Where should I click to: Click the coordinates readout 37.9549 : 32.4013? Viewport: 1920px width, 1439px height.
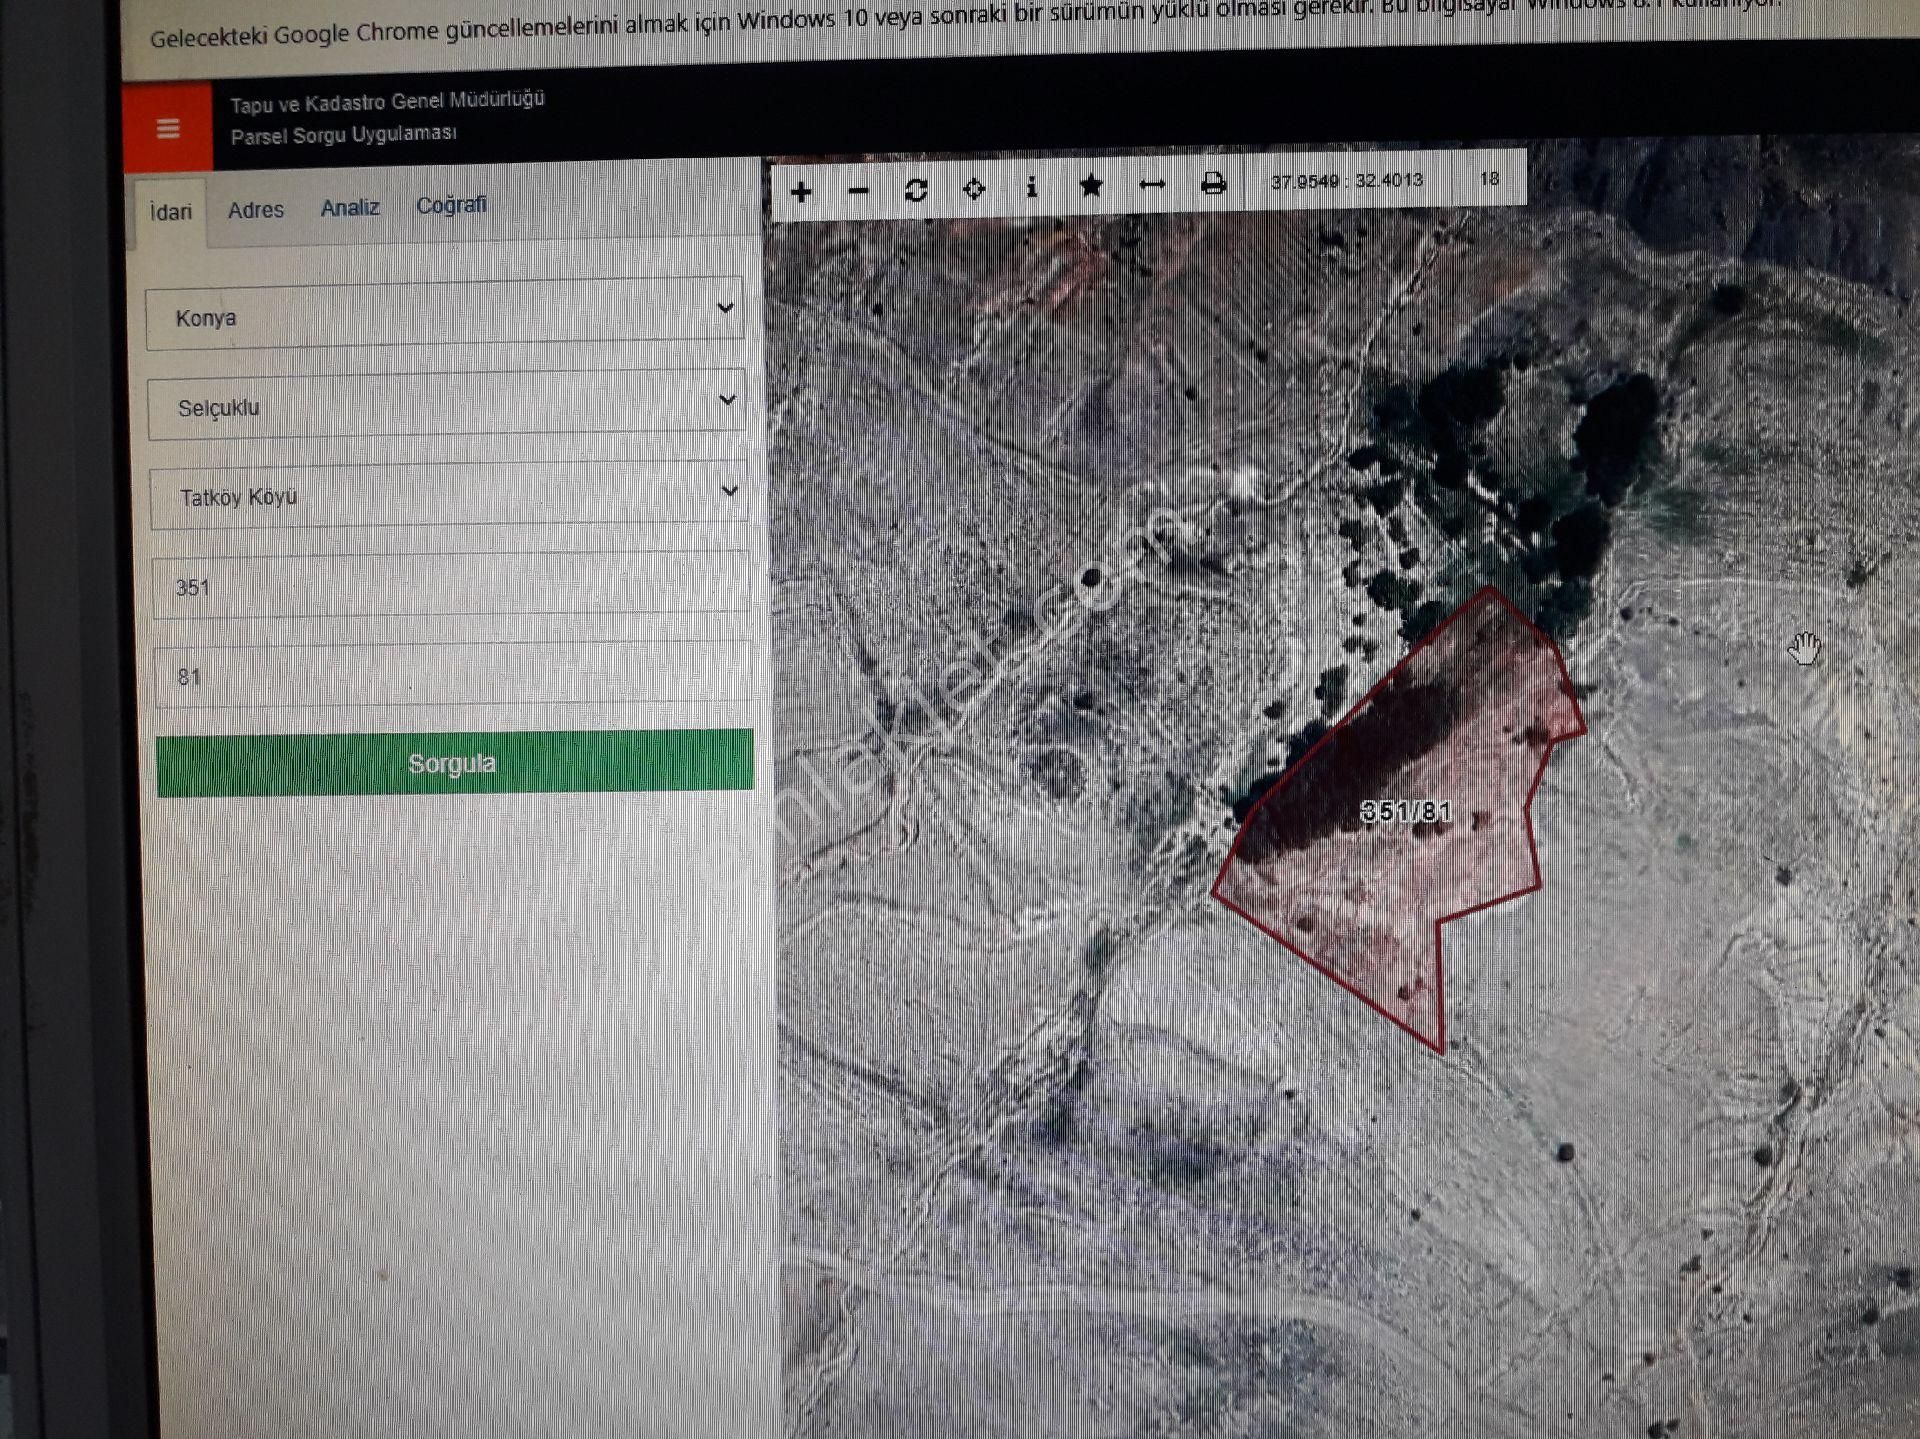(x=1346, y=181)
